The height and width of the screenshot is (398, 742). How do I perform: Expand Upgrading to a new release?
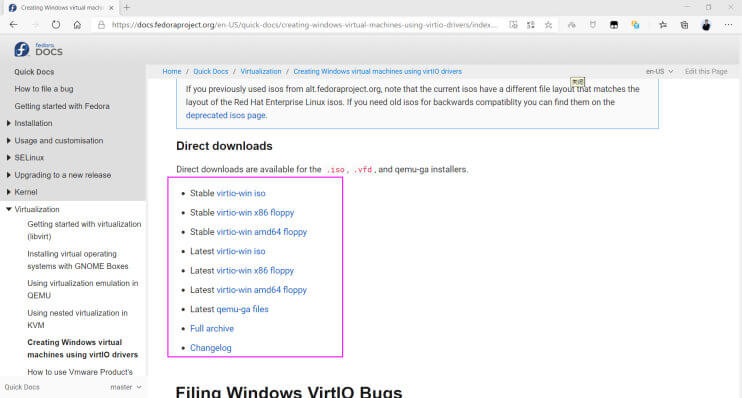pos(9,175)
